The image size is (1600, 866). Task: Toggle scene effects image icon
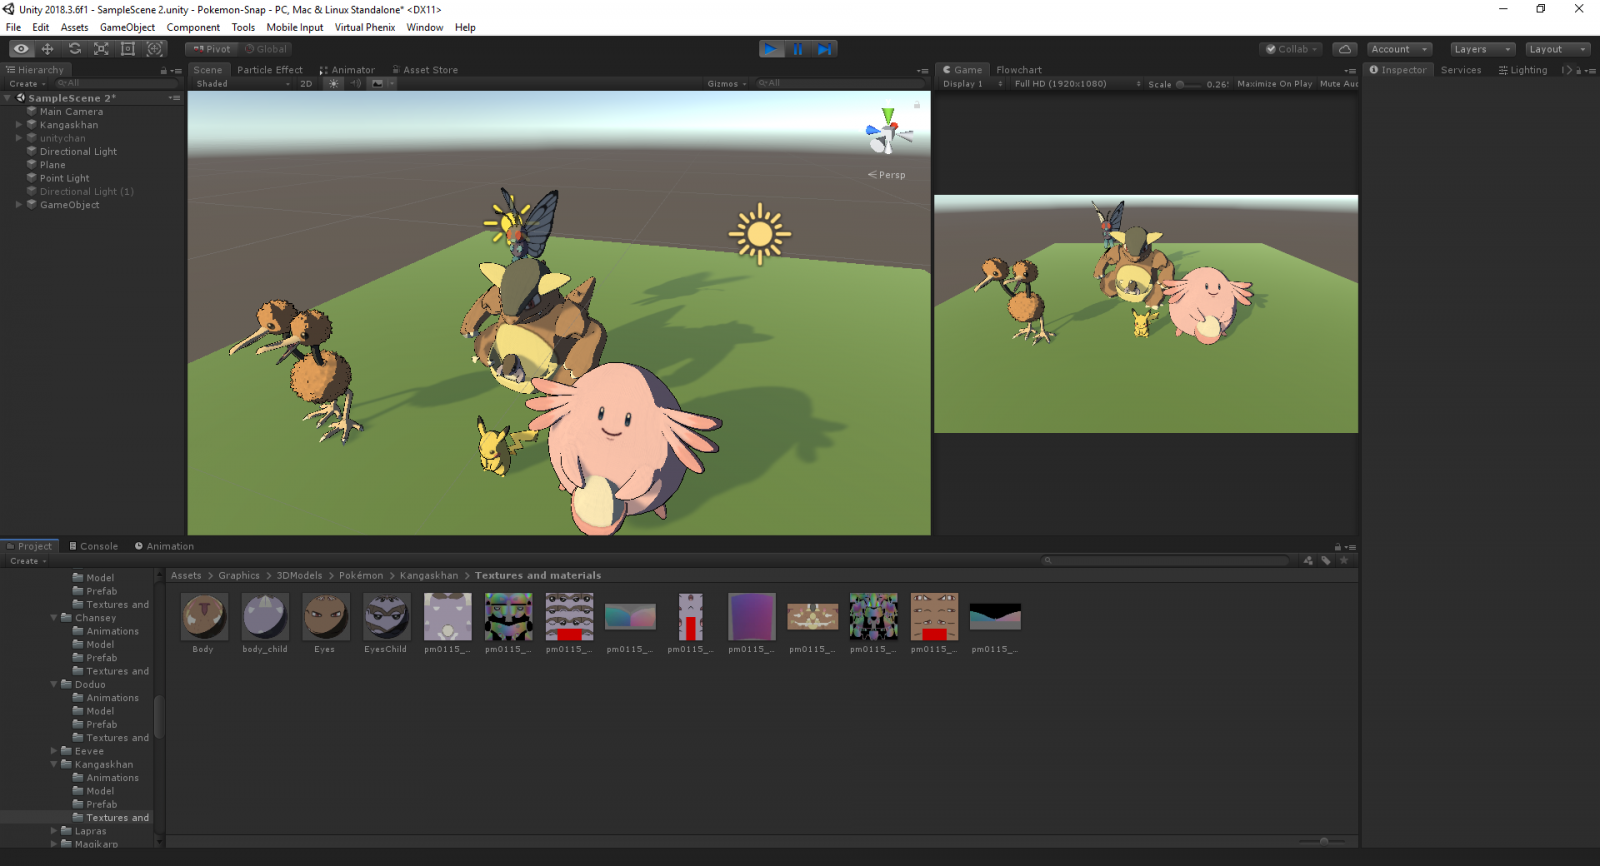point(377,84)
